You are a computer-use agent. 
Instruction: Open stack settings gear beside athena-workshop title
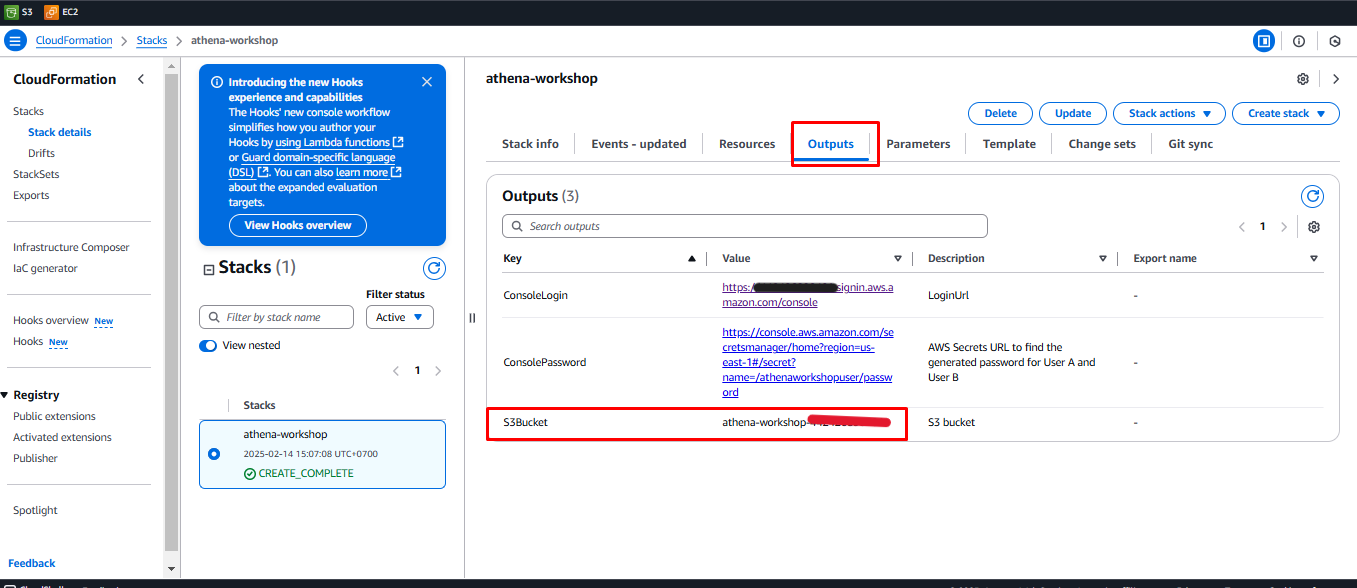tap(1302, 79)
